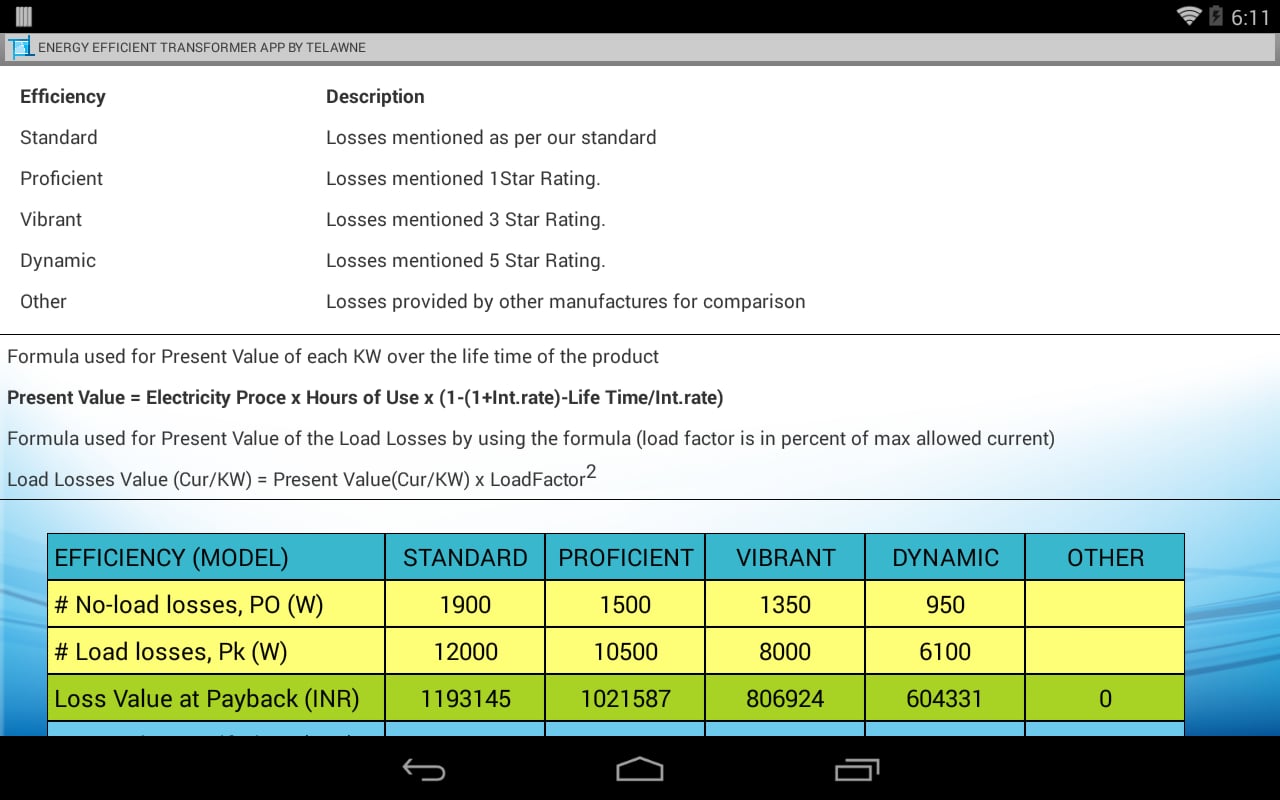Image resolution: width=1280 pixels, height=800 pixels.
Task: Select the 'Standard' efficiency row label
Action: tap(59, 137)
